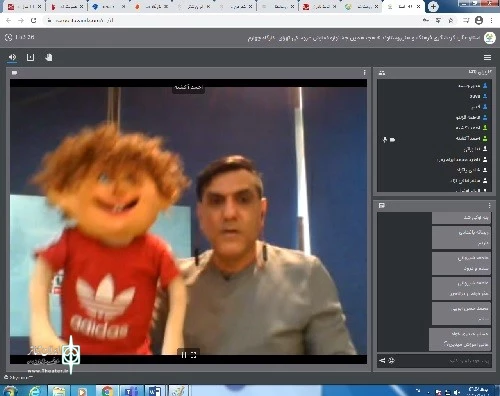The height and width of the screenshot is (396, 500).
Task: Select the bottom chat message bubble
Action: coord(460,339)
